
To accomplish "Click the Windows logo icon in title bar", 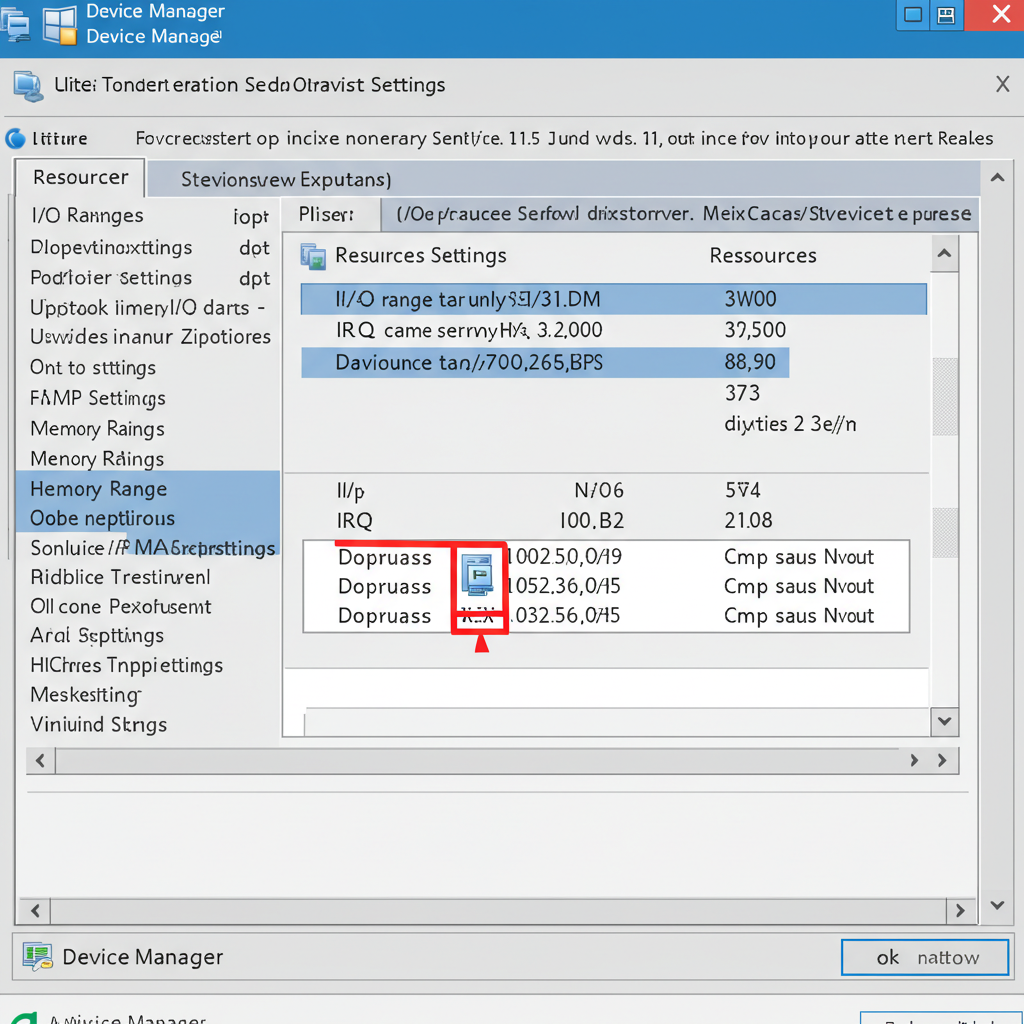I will [x=60, y=26].
